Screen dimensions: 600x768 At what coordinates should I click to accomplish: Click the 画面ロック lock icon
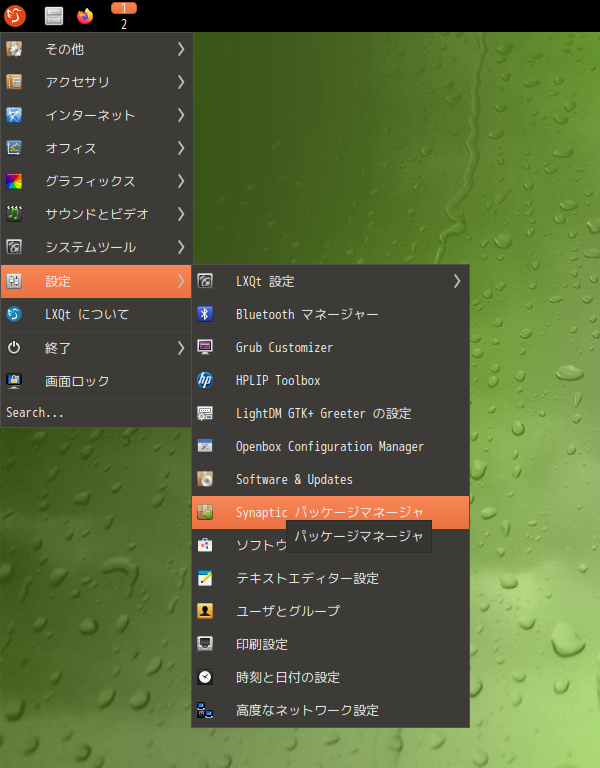tap(14, 381)
